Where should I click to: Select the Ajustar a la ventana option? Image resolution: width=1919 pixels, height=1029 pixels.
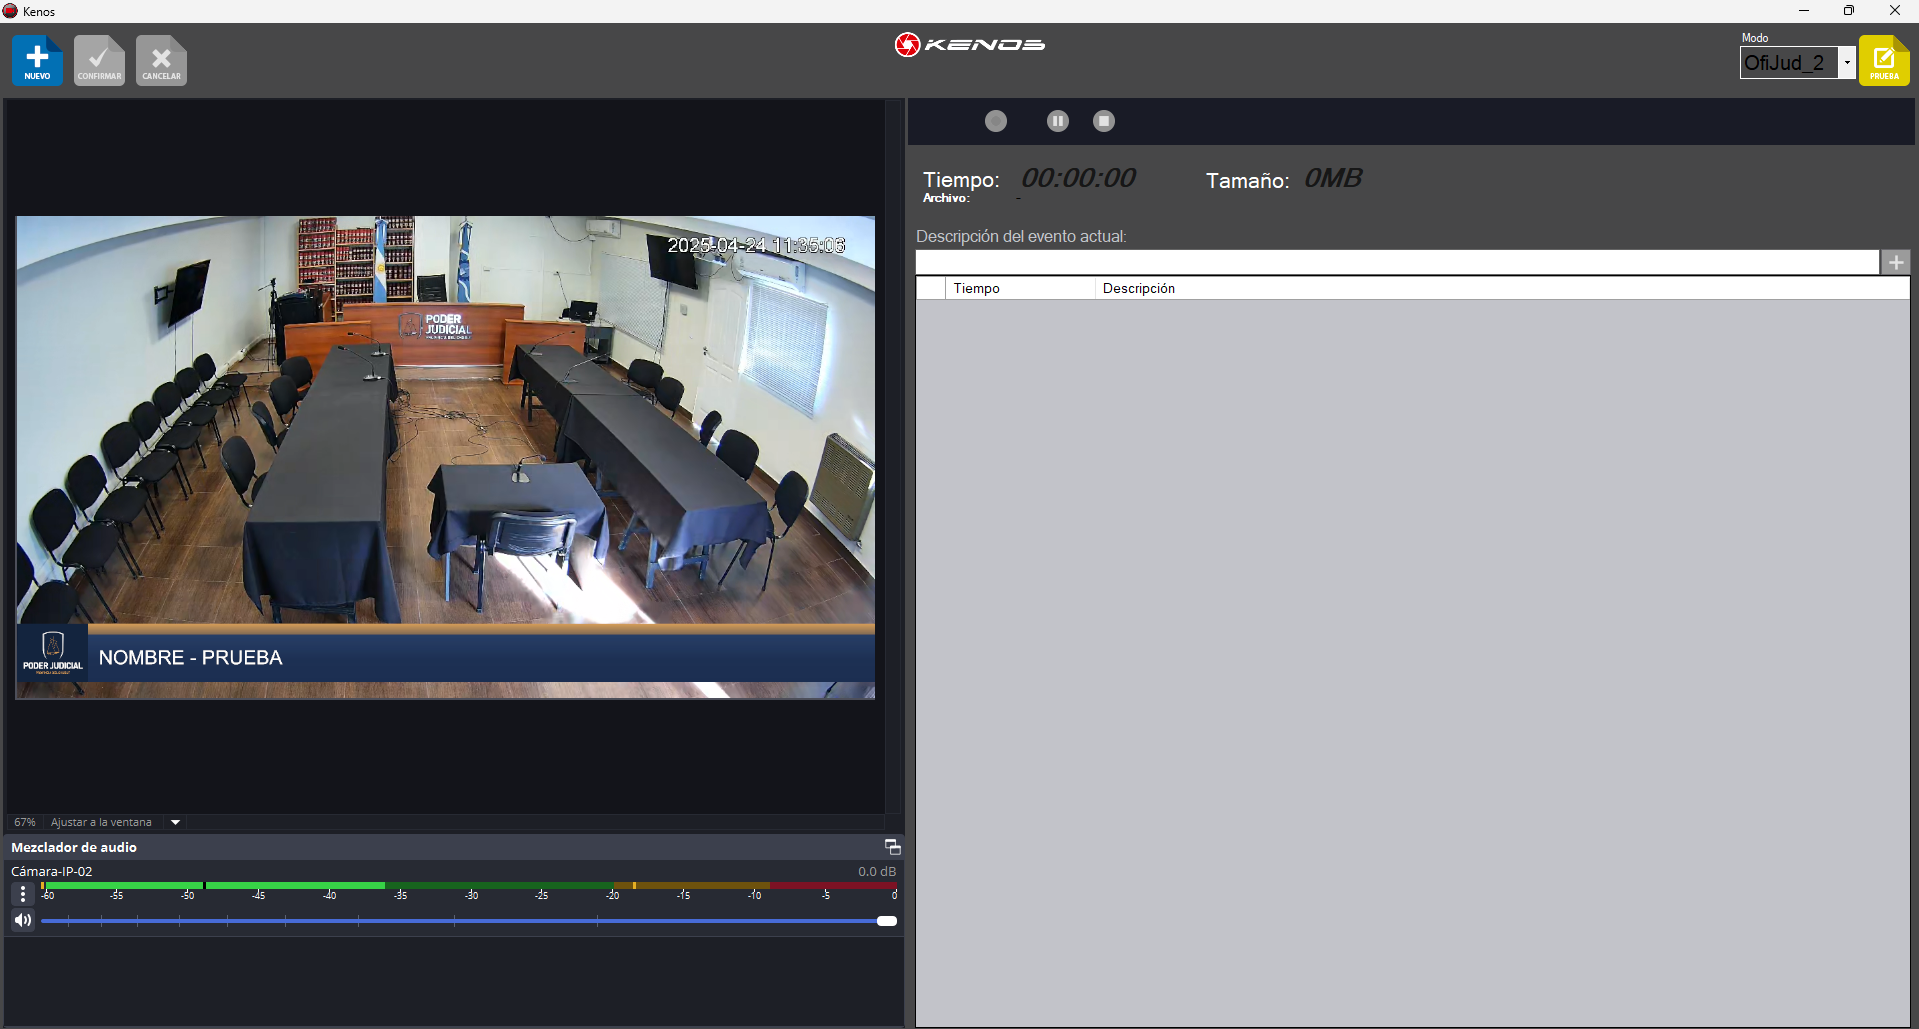coord(101,822)
